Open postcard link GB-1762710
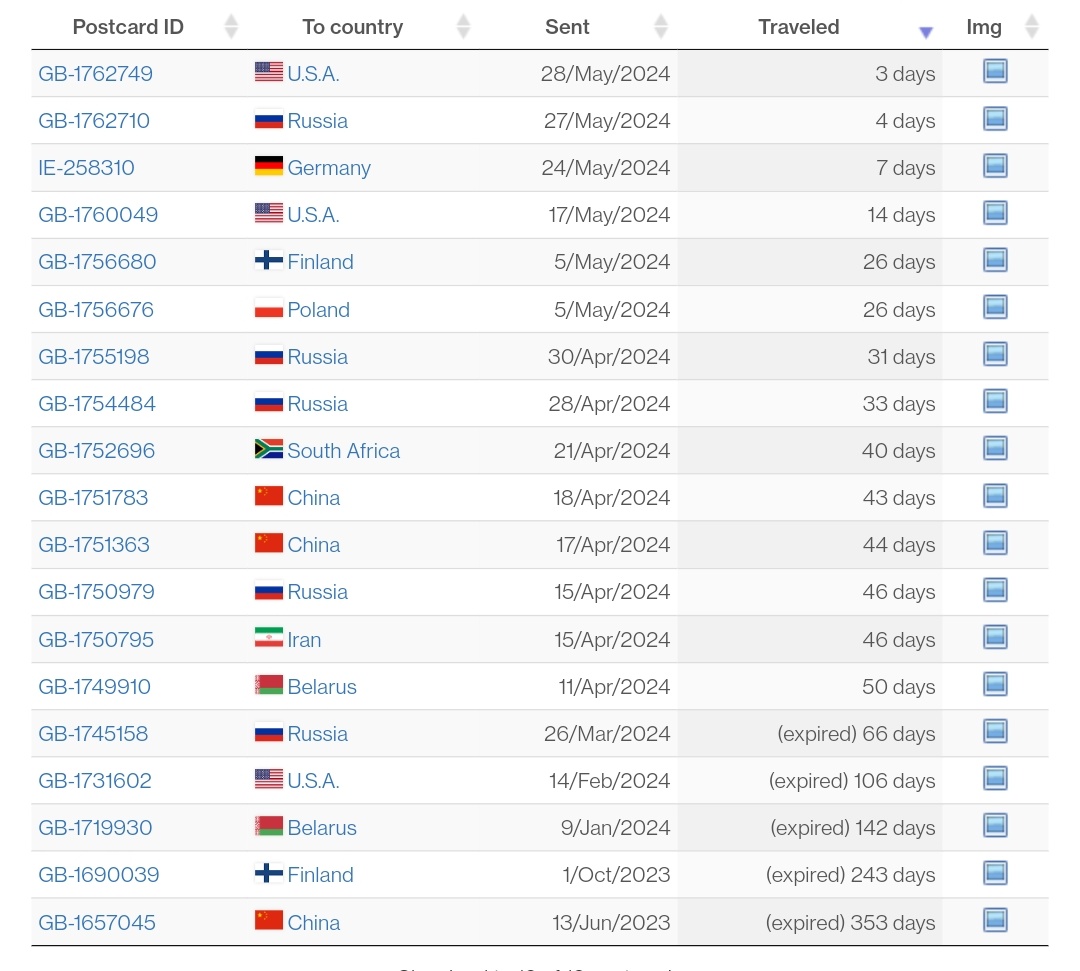 94,121
